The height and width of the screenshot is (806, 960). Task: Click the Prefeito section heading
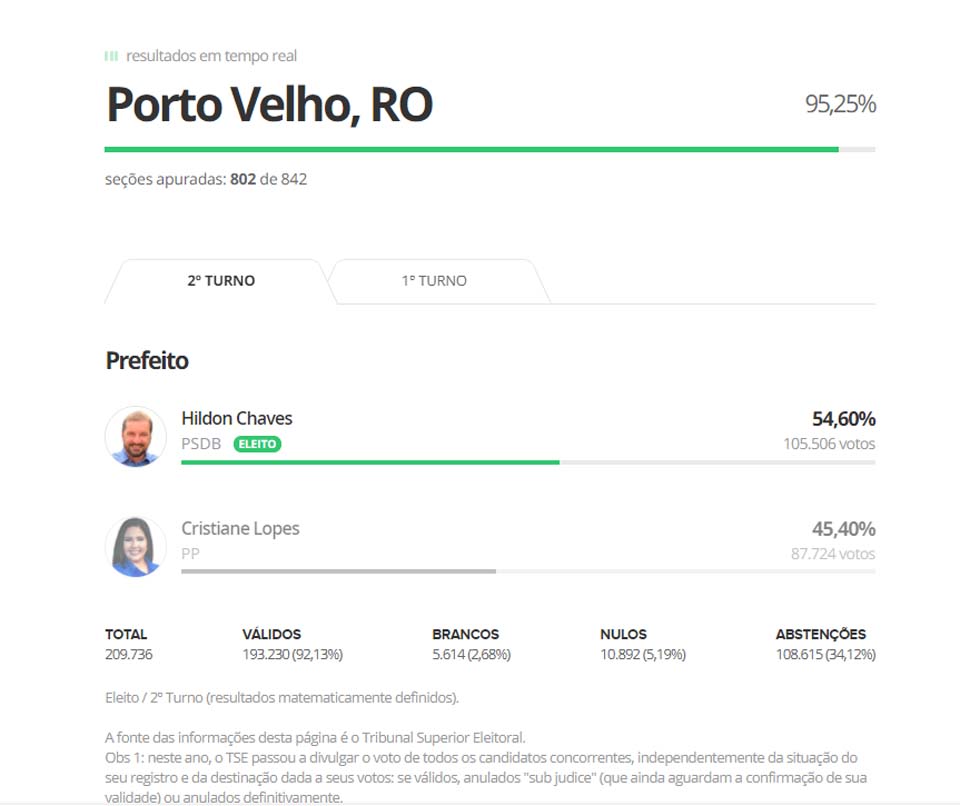click(147, 361)
